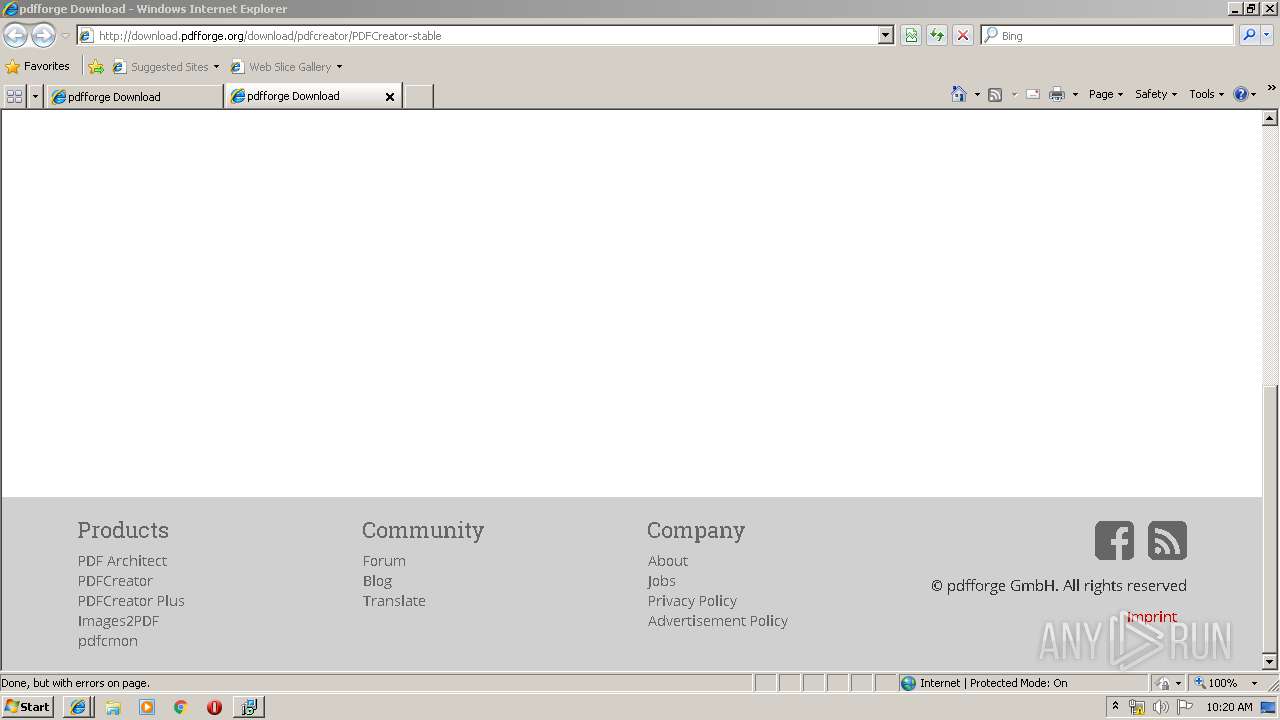This screenshot has height=720, width=1280.
Task: Open volume speaker tray icon
Action: 1160,707
